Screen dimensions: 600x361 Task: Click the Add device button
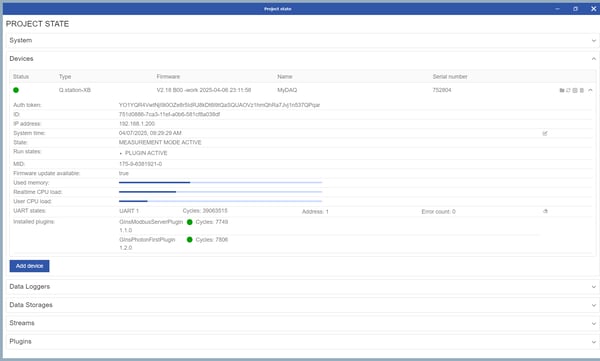tap(29, 266)
